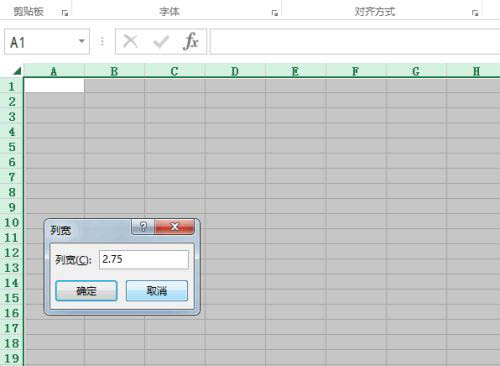Select row 16 header
The height and width of the screenshot is (366, 500).
click(x=12, y=313)
